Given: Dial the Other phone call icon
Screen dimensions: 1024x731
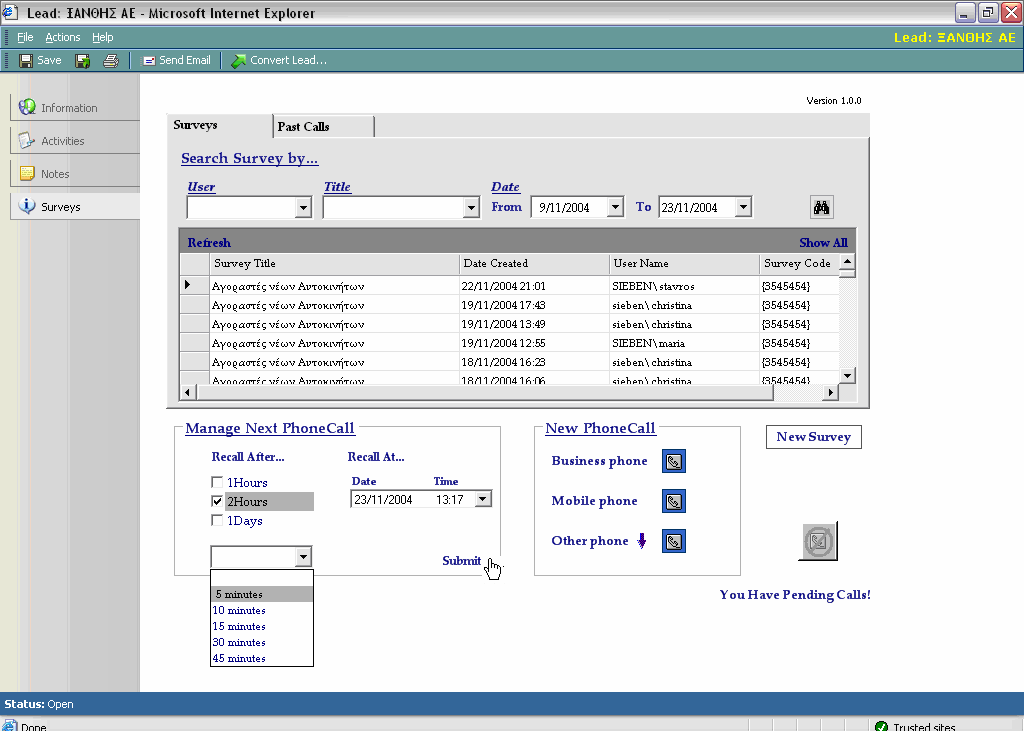Looking at the screenshot, I should [x=673, y=541].
